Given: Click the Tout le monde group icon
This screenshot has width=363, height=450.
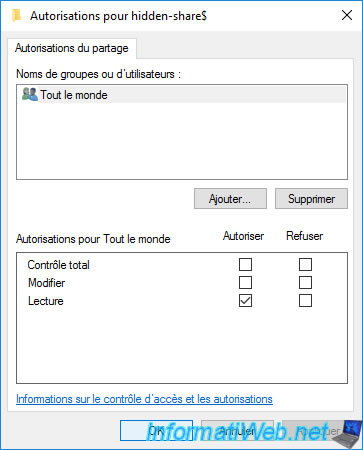Looking at the screenshot, I should pos(30,94).
